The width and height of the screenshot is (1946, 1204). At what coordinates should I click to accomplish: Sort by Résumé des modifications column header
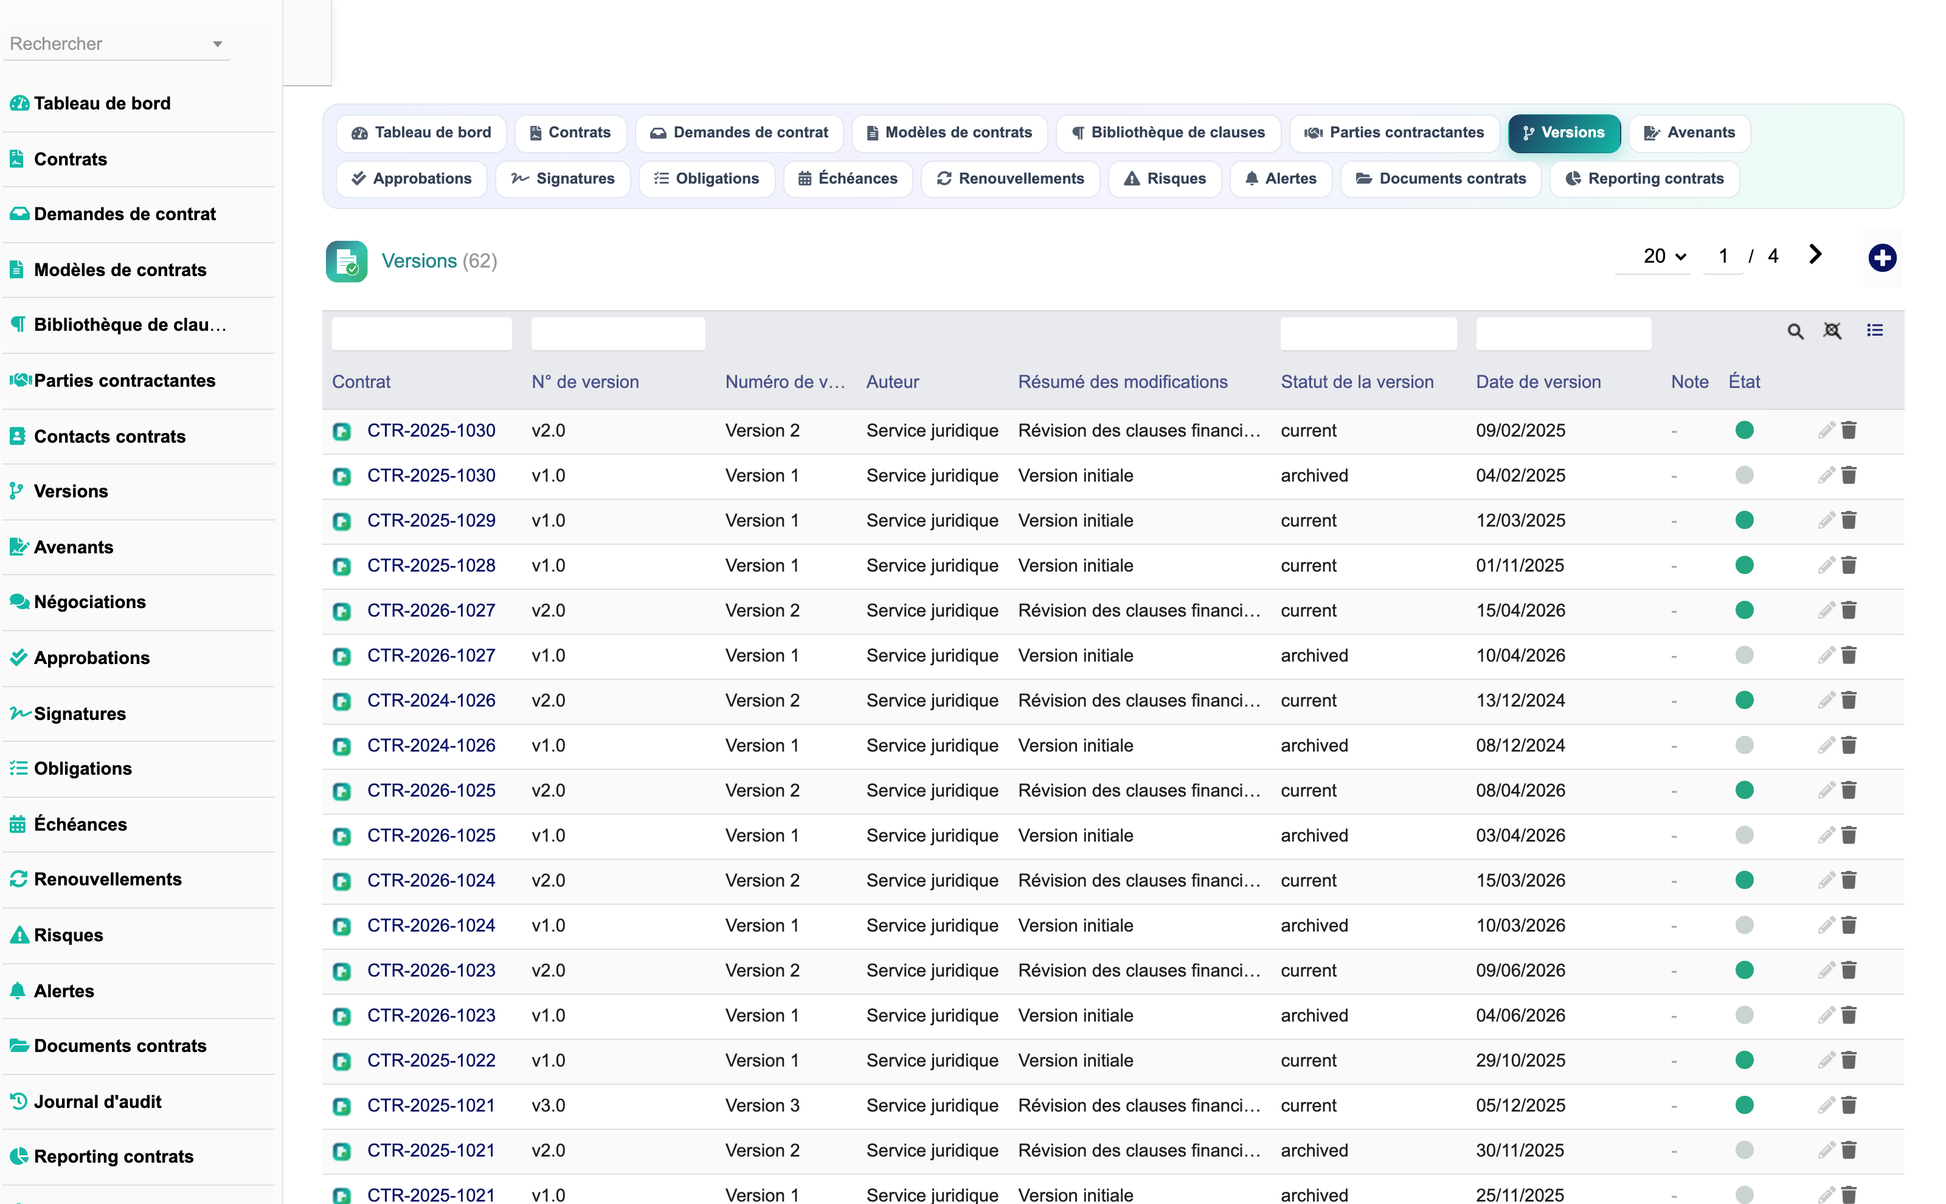coord(1122,382)
